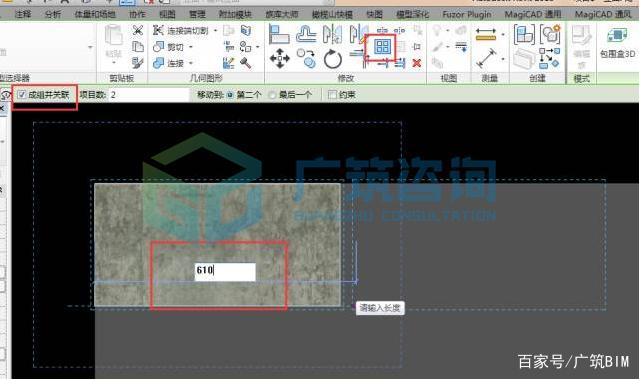This screenshot has width=639, height=379.
Task: Enable the 约束 checkbox
Action: tap(332, 95)
